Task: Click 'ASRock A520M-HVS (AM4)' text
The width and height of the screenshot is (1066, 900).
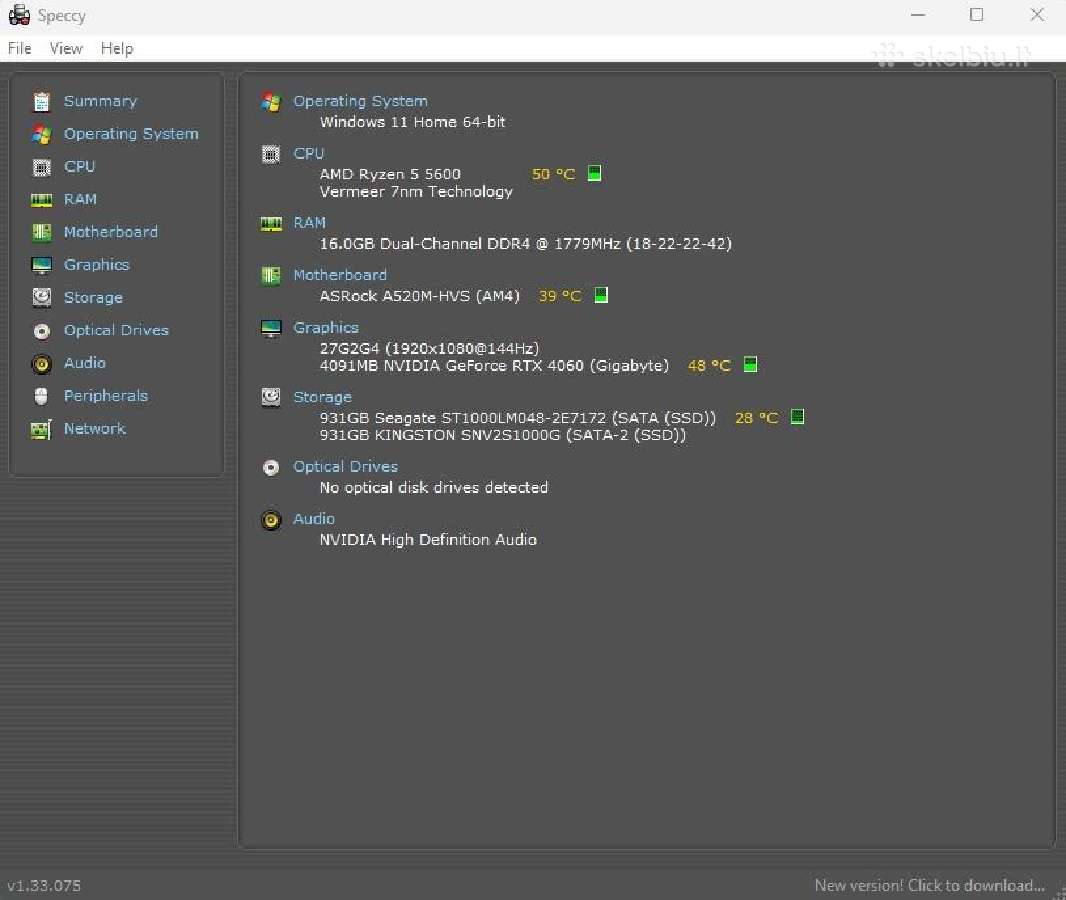Action: pyautogui.click(x=419, y=296)
